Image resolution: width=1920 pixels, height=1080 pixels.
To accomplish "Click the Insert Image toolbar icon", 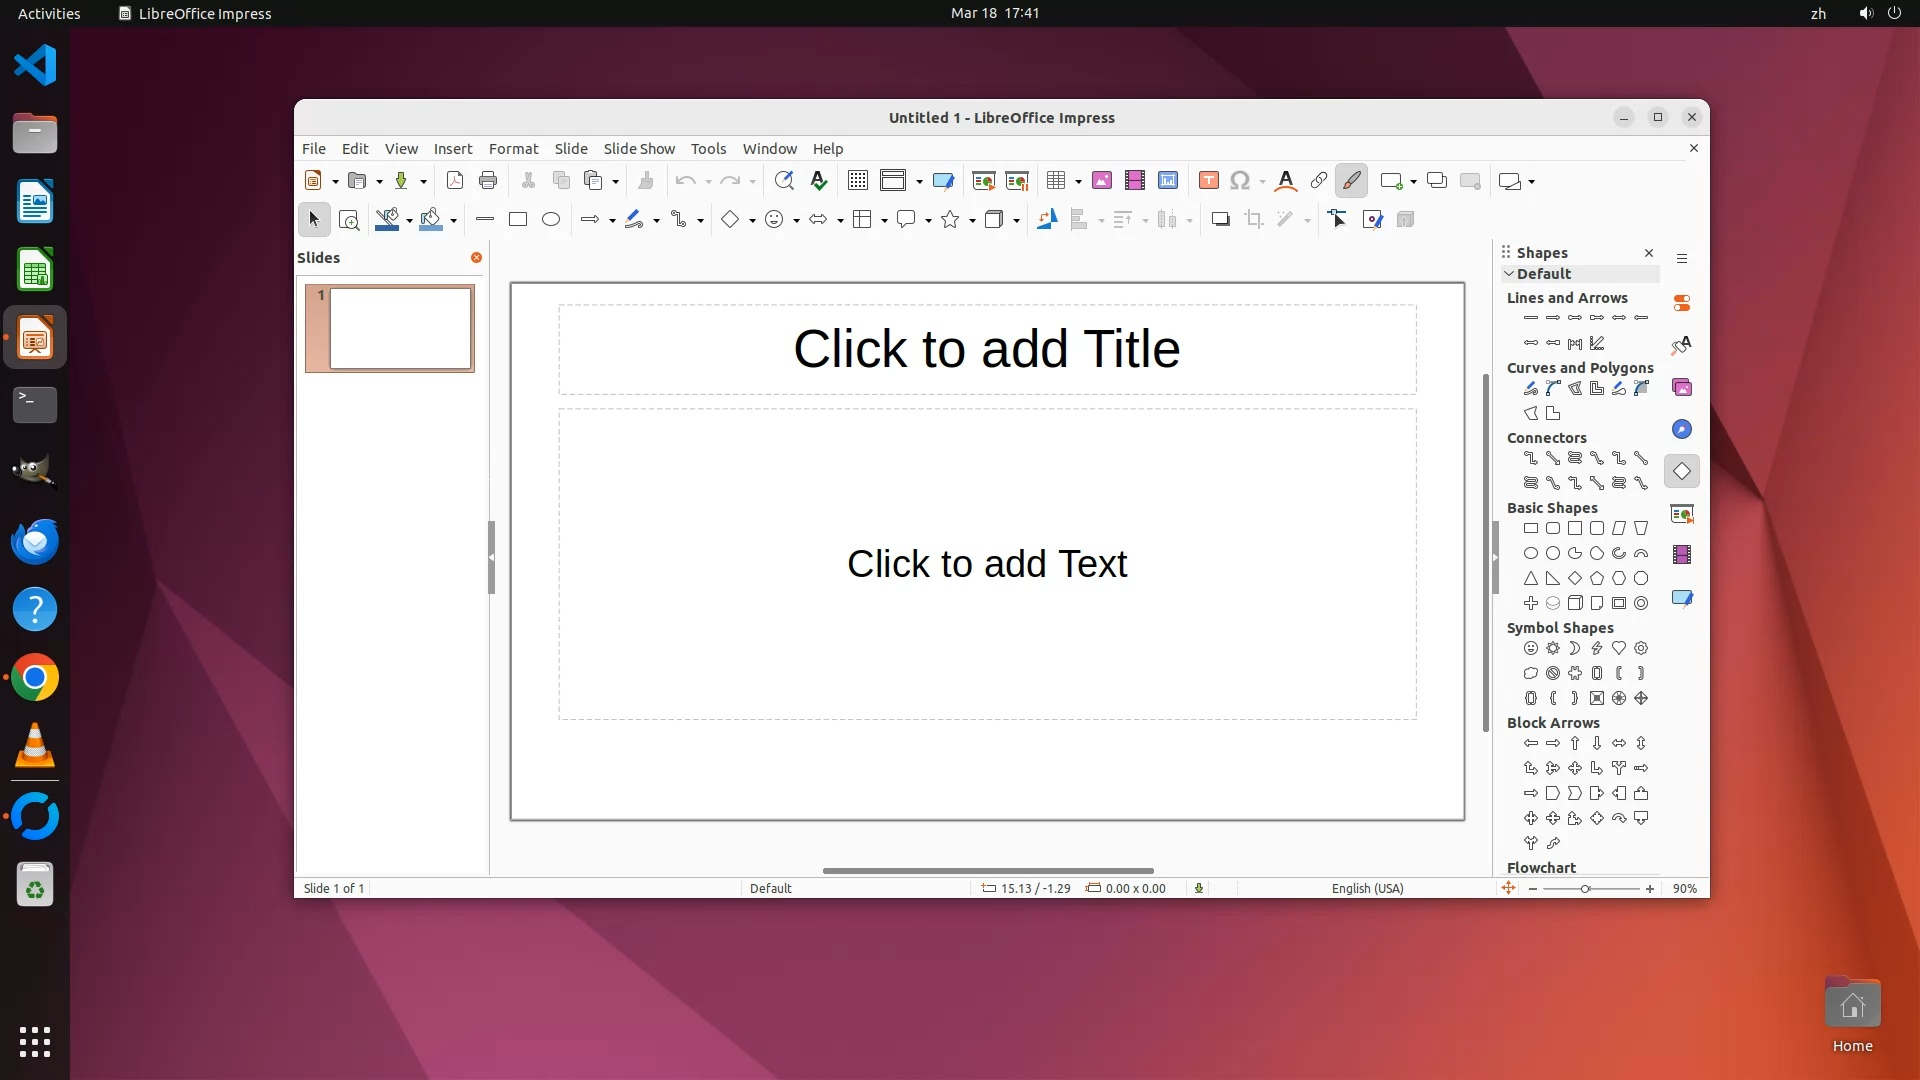I will coord(1101,181).
